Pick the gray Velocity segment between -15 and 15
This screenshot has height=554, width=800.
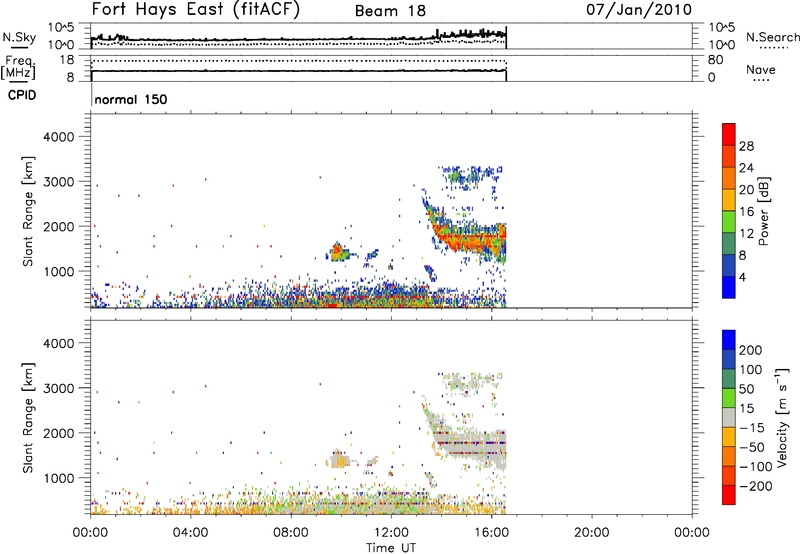729,418
